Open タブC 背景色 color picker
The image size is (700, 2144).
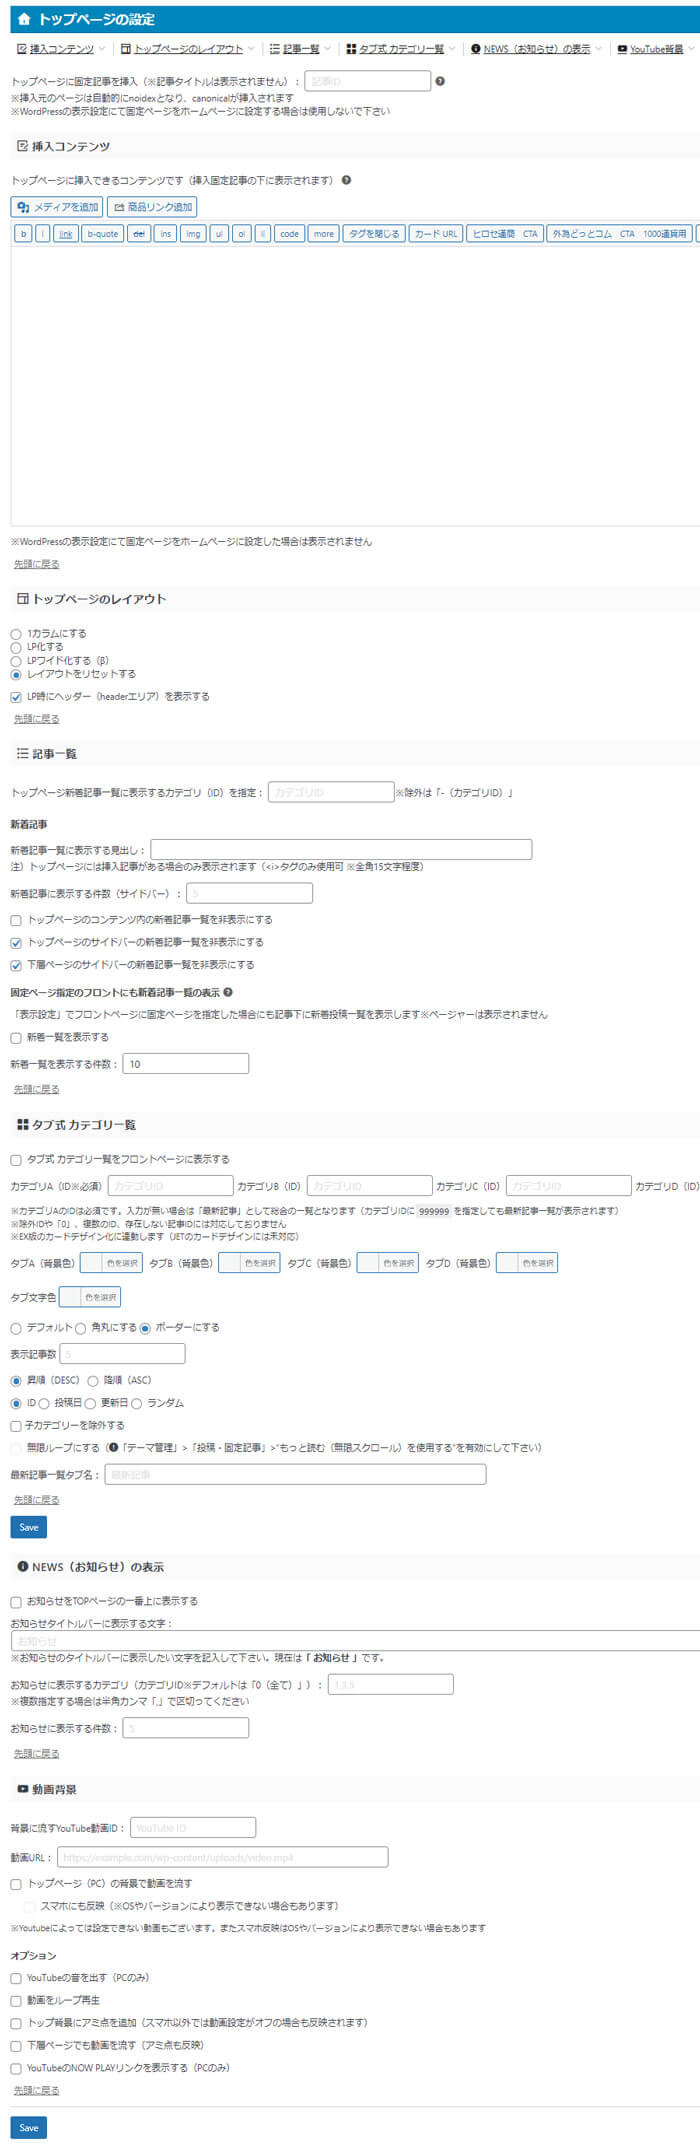point(387,1263)
